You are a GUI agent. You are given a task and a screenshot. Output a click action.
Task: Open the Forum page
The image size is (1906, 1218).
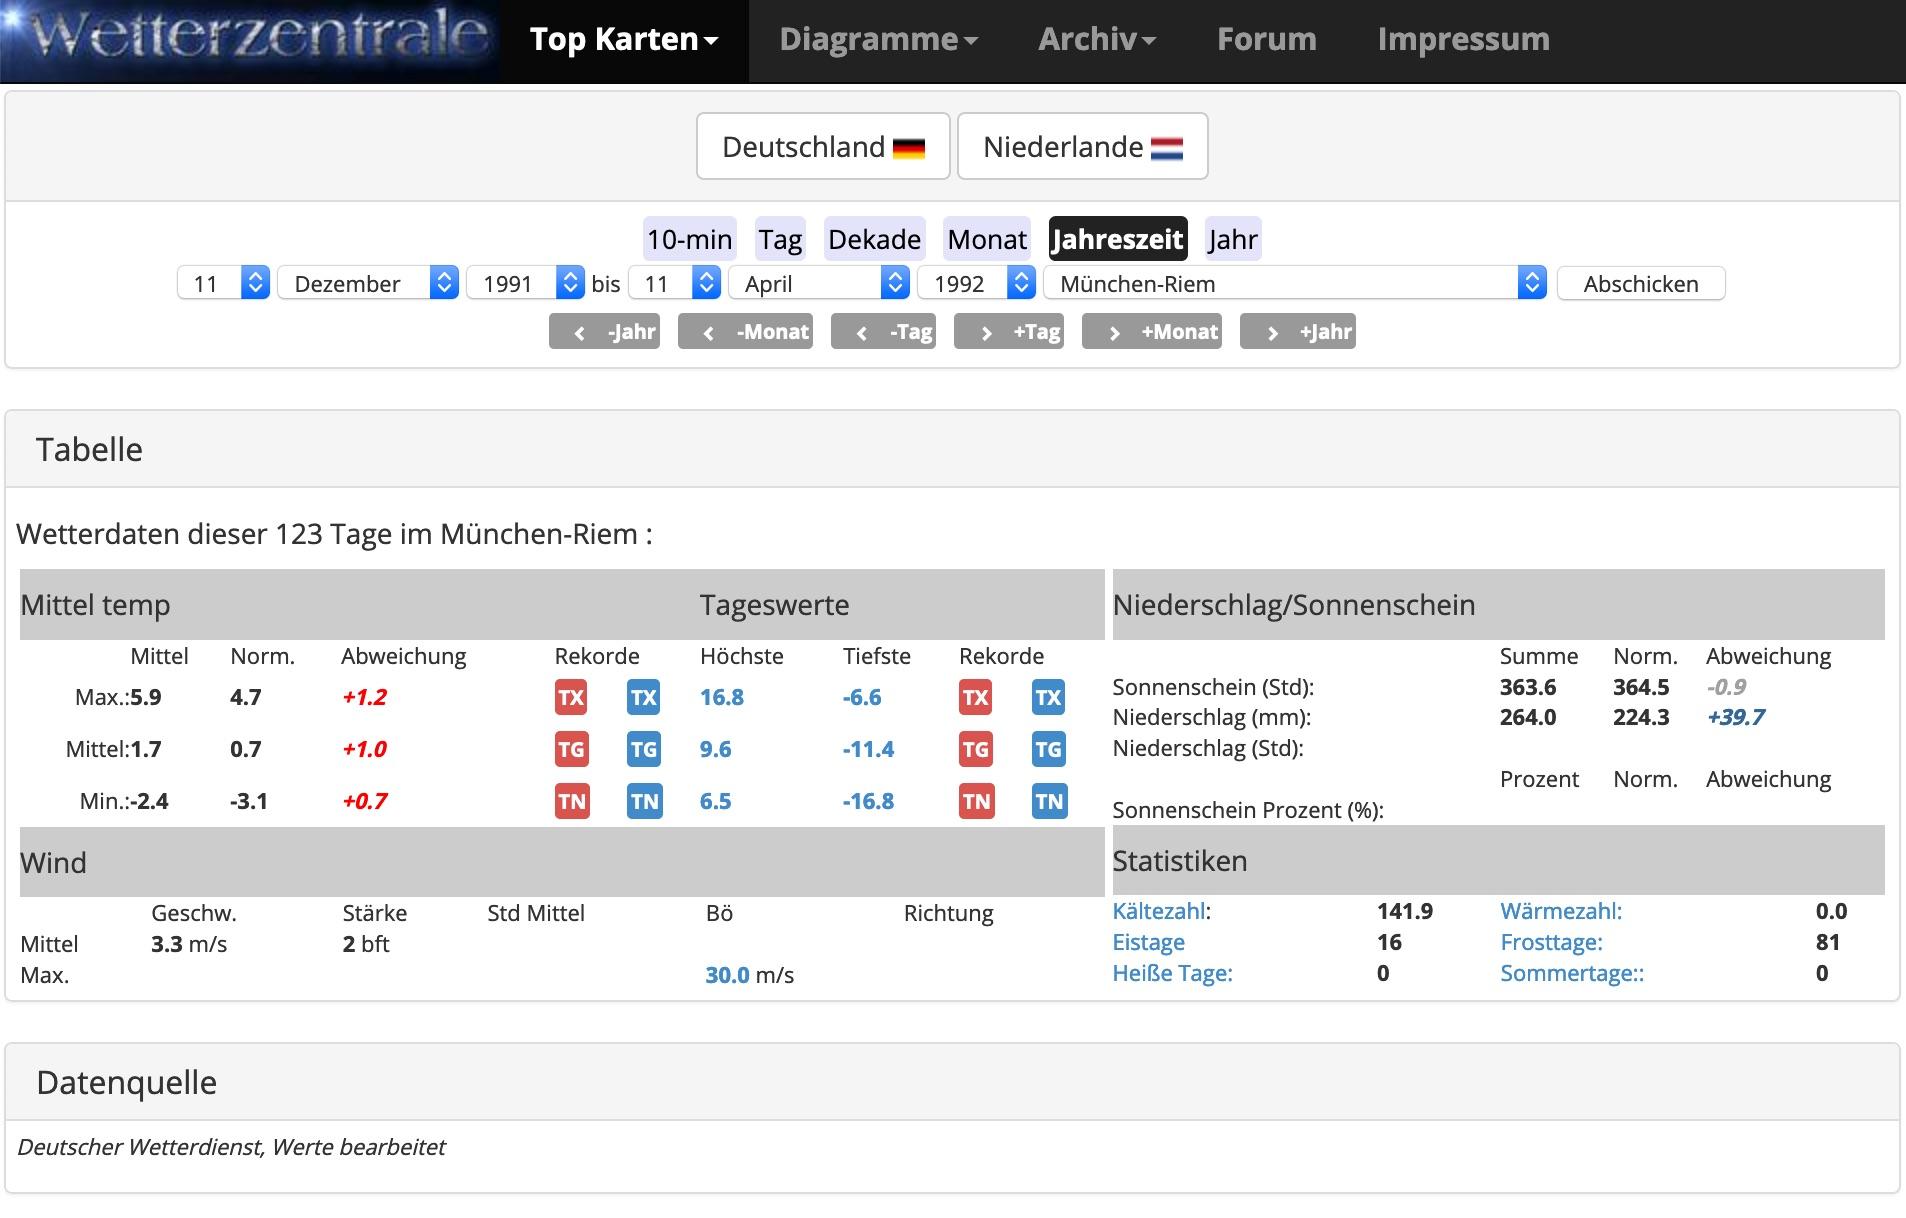(1267, 40)
